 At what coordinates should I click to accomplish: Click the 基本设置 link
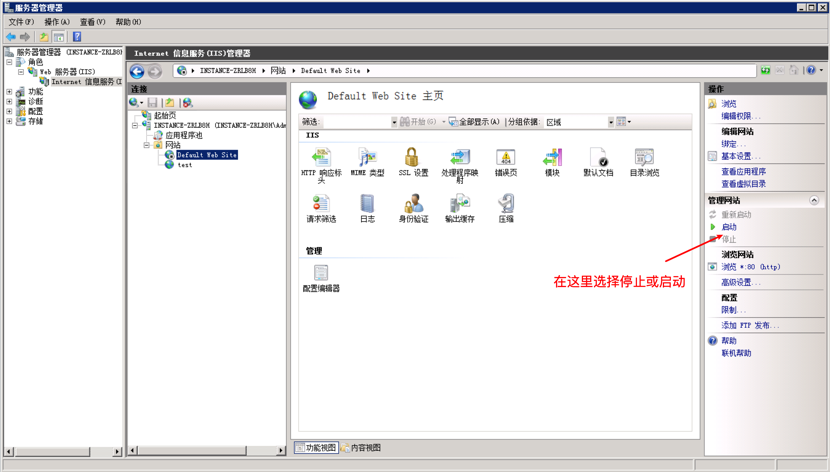click(x=741, y=157)
